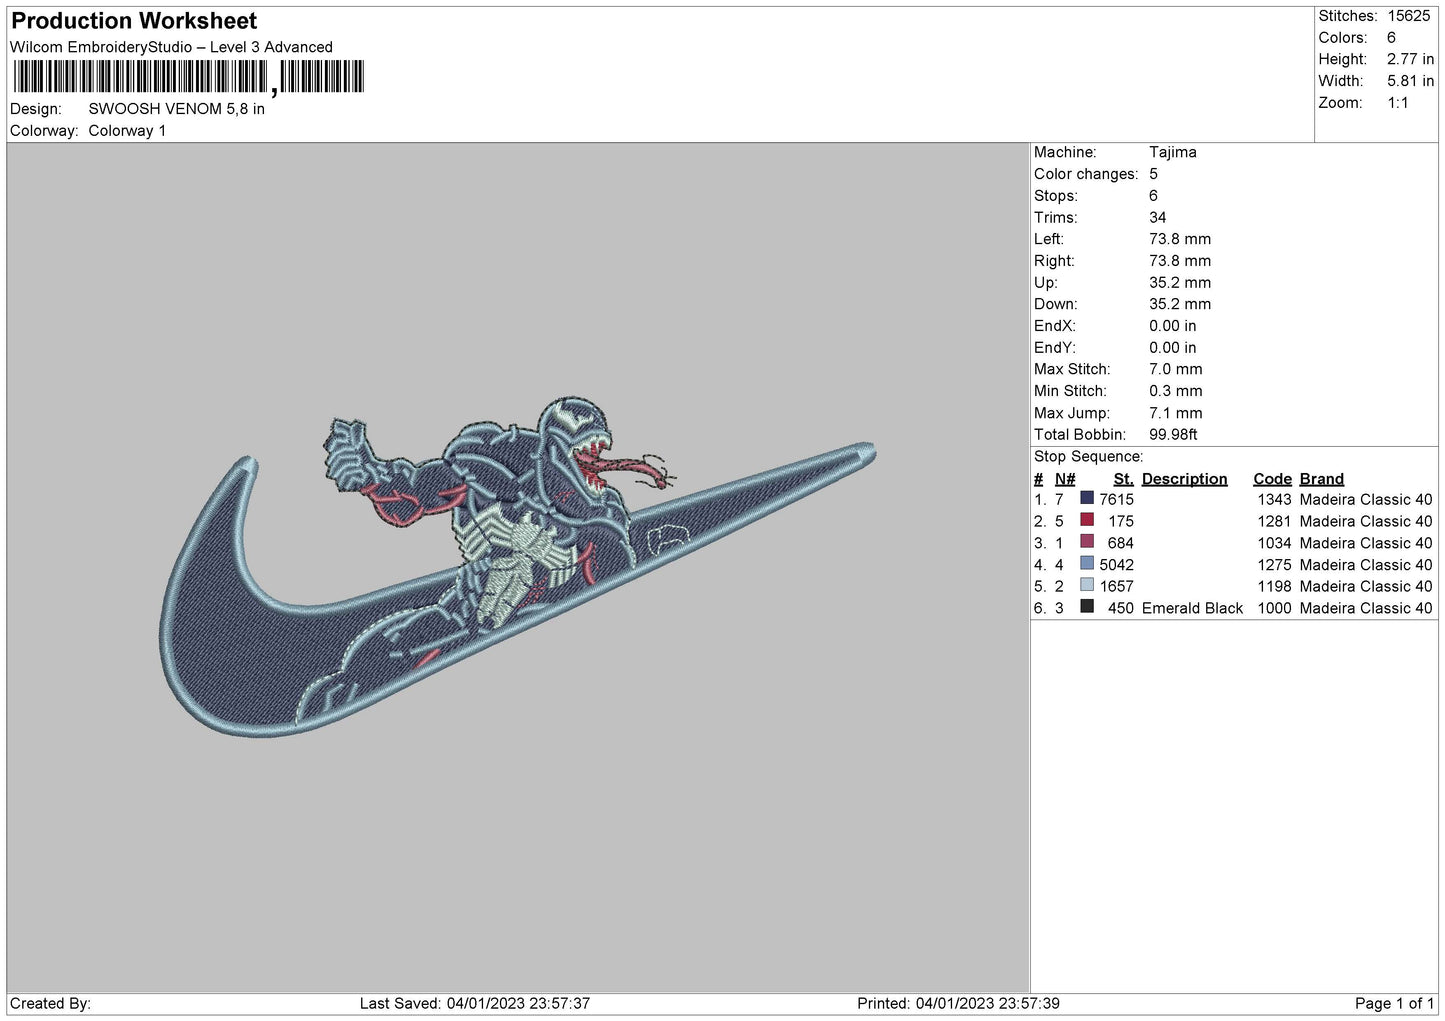
Task: Select the light blue swatch for thread 1198
Action: [1086, 586]
